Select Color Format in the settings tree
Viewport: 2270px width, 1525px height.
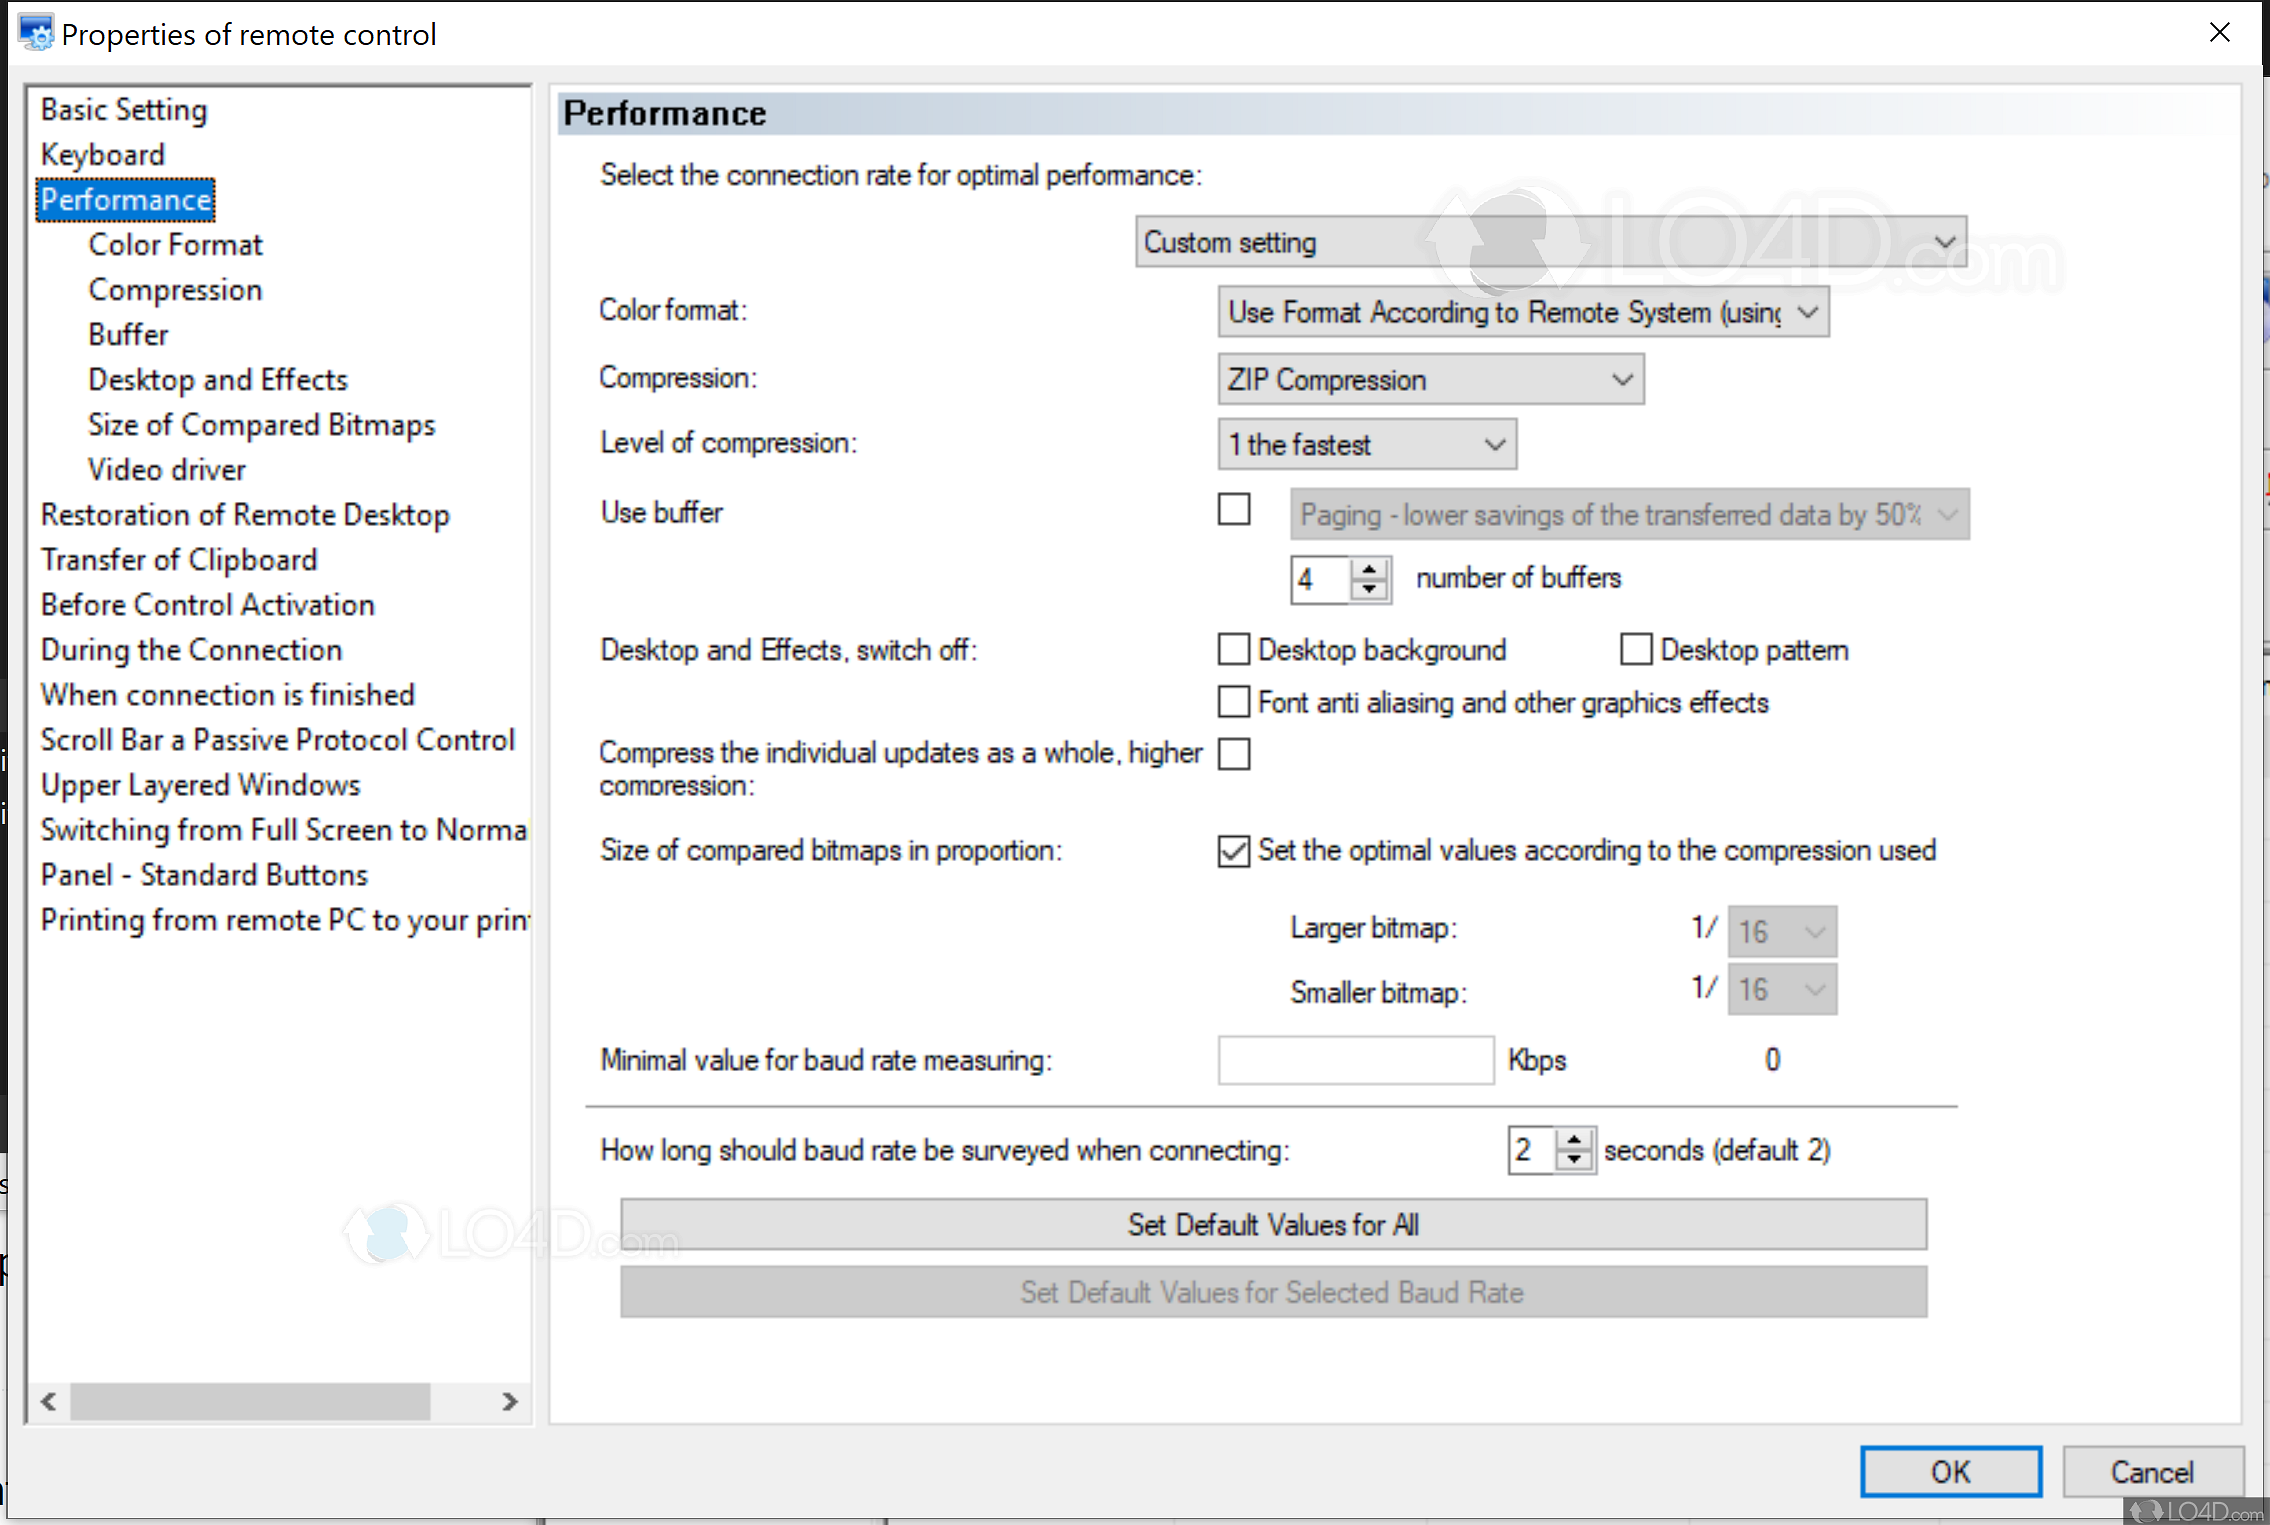pos(175,245)
